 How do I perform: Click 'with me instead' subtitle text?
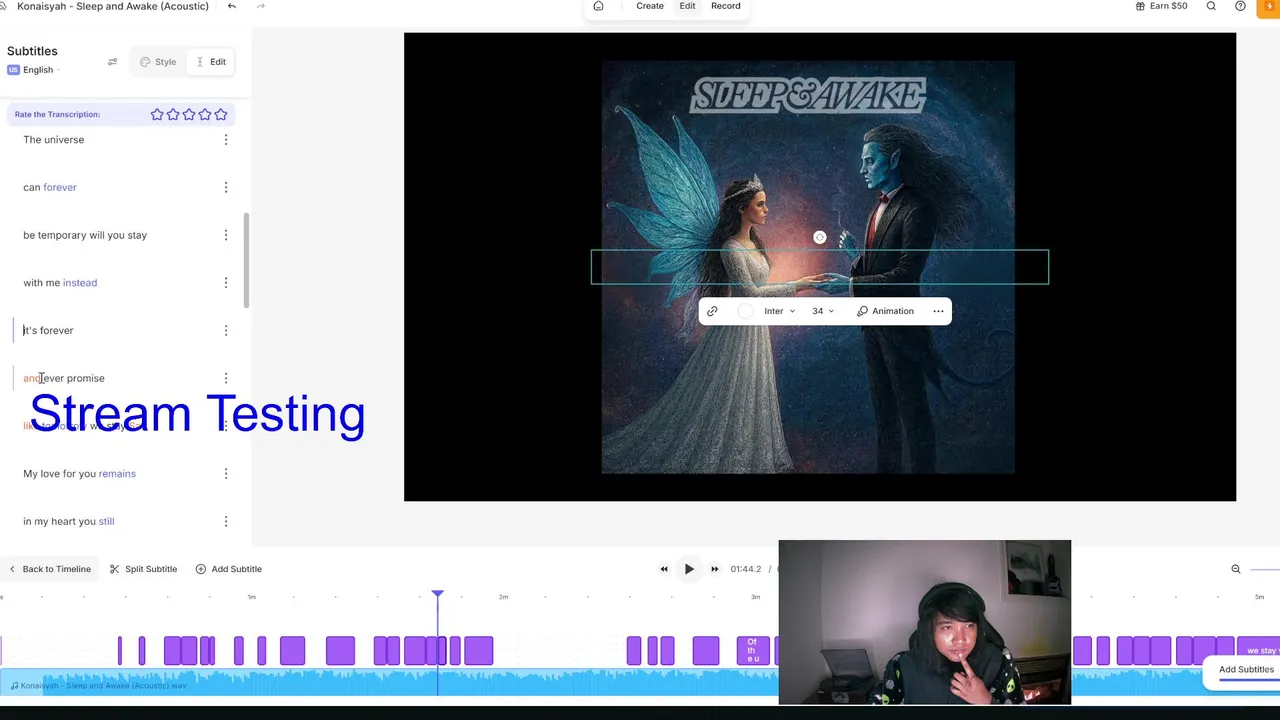(60, 283)
